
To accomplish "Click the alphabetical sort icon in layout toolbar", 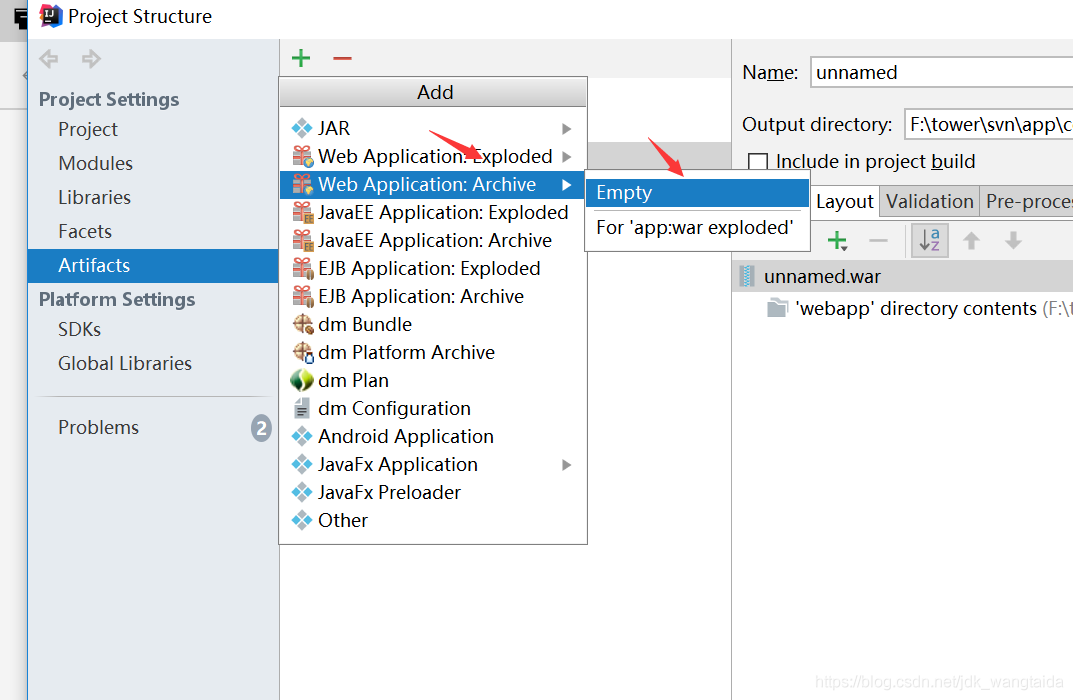I will 930,240.
